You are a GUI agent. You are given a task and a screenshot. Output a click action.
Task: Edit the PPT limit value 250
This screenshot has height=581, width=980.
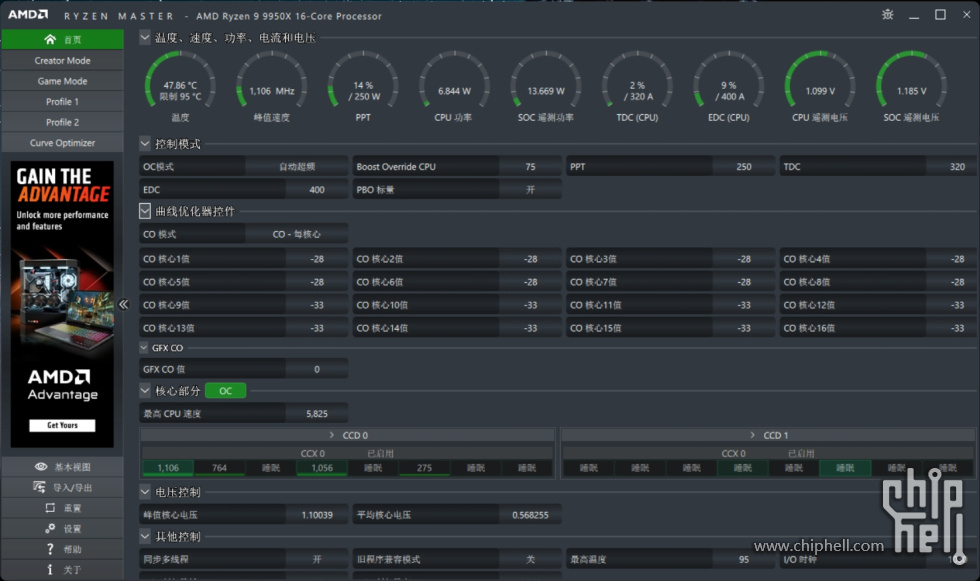(x=744, y=167)
